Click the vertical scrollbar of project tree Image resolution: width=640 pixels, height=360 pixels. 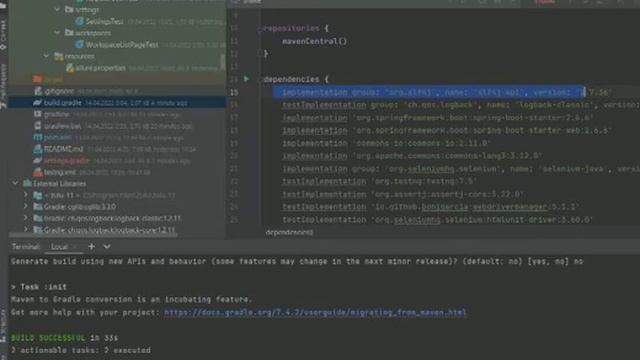pyautogui.click(x=223, y=62)
